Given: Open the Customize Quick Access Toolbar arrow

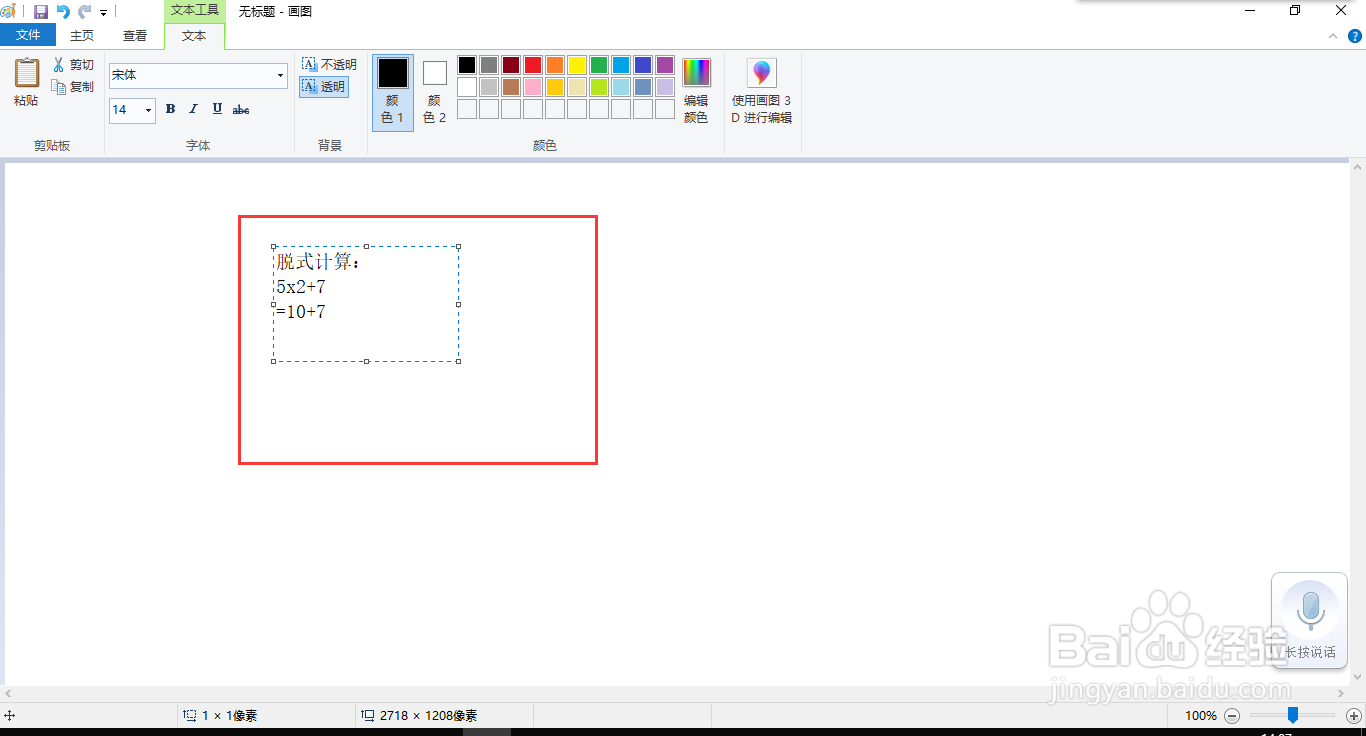Looking at the screenshot, I should coord(103,13).
